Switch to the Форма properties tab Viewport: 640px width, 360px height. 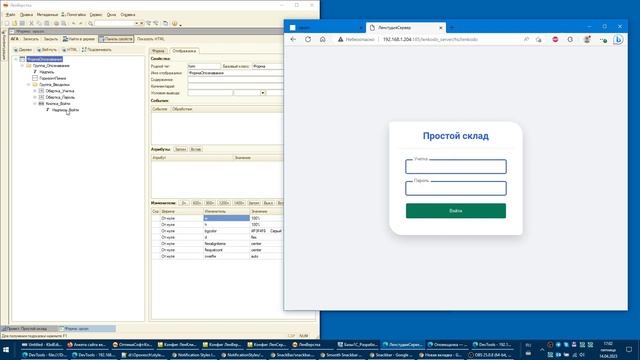click(x=158, y=51)
